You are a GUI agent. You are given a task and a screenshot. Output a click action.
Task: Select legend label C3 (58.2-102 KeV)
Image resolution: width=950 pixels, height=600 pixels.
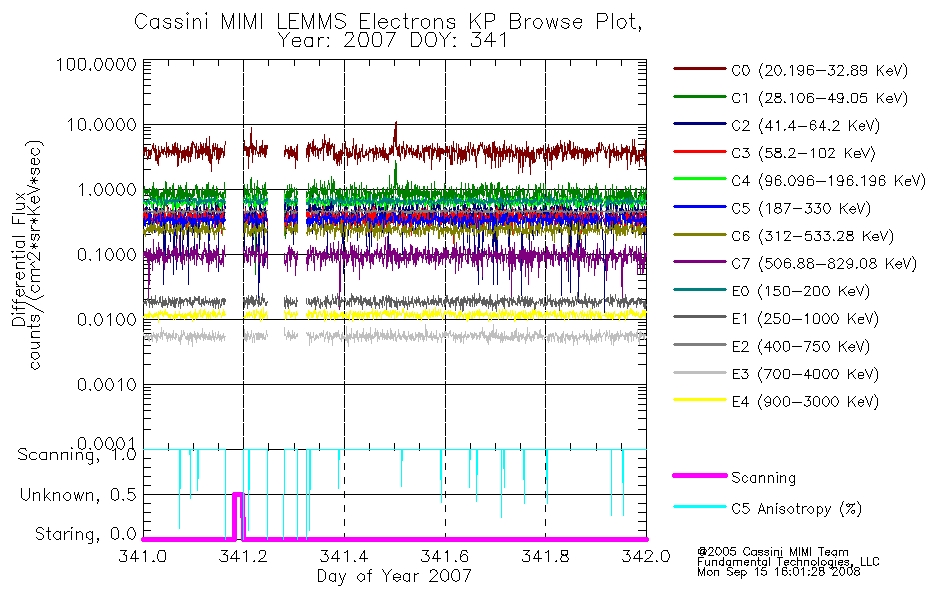point(803,153)
